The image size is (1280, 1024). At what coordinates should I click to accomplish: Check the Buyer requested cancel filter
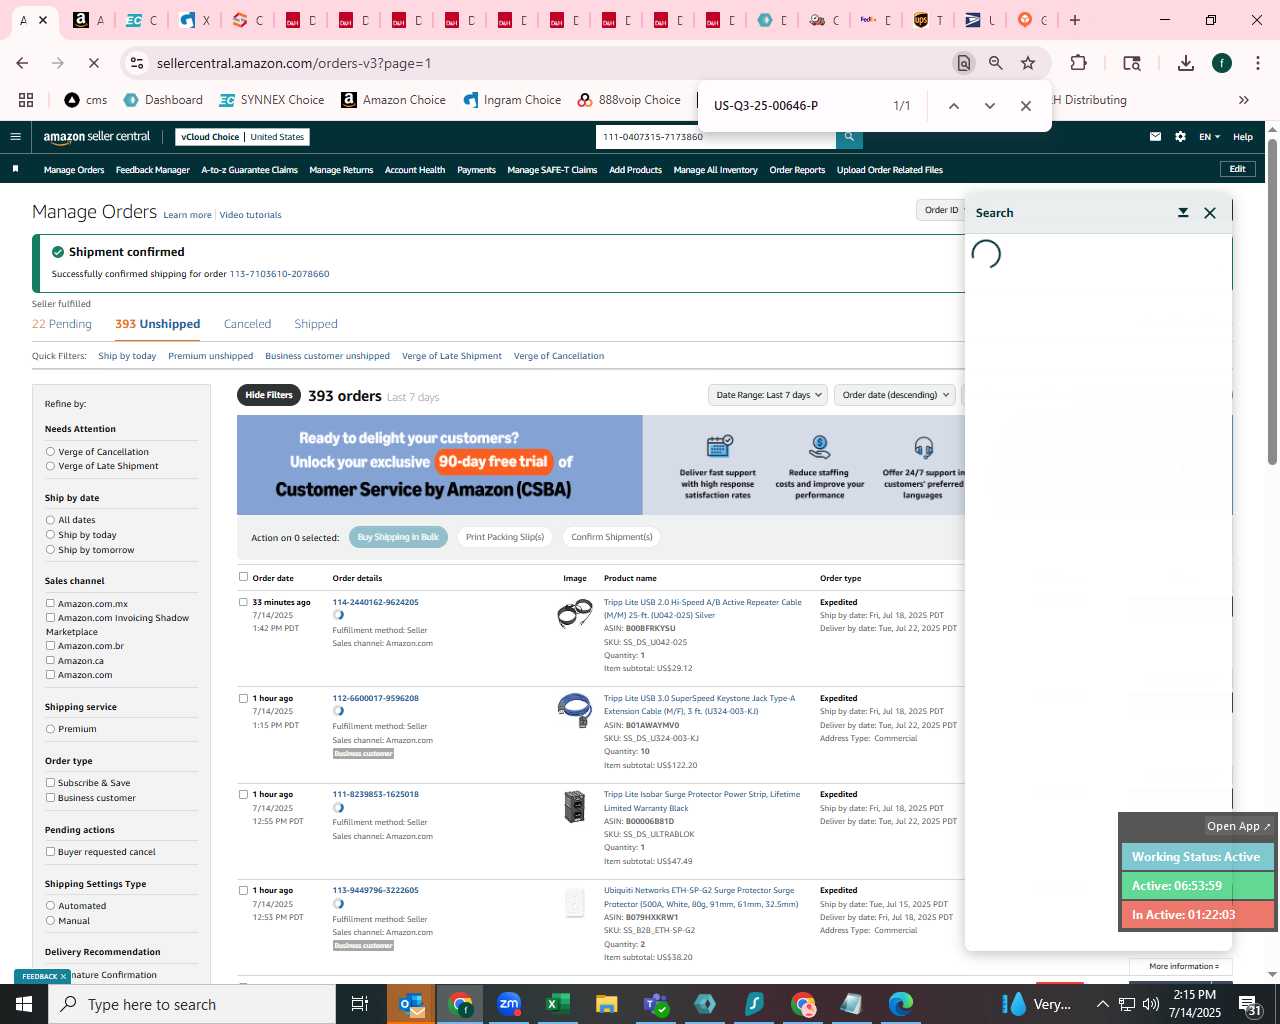click(x=50, y=852)
